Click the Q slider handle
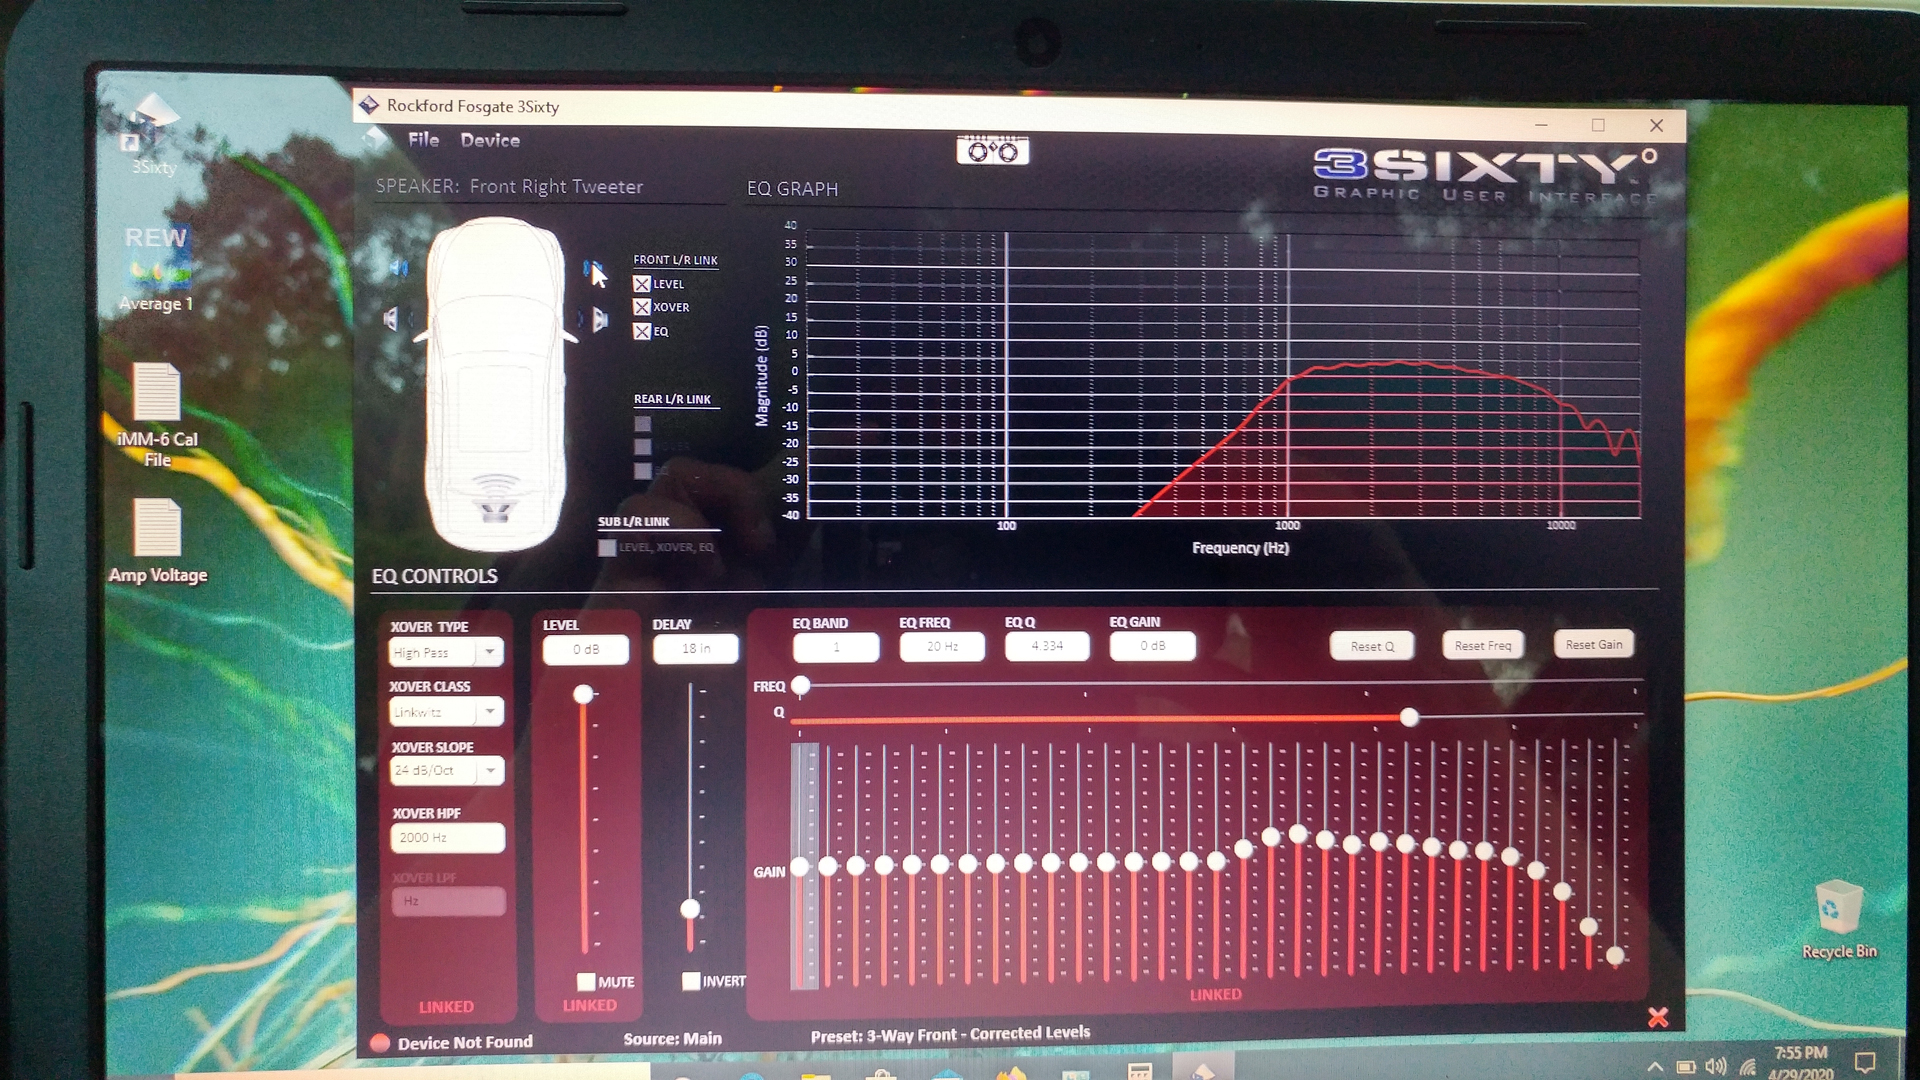The image size is (1920, 1080). pos(1409,717)
